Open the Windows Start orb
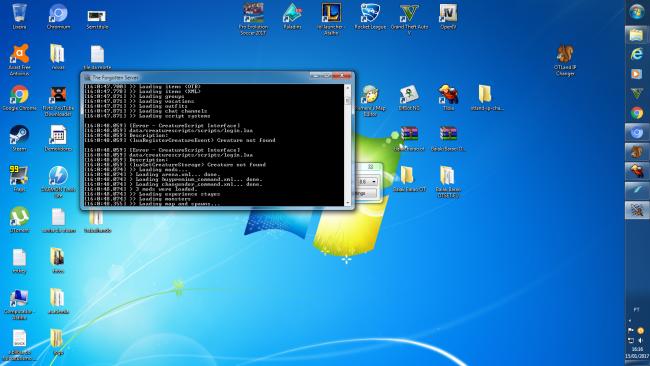Viewport: 650px width, 366px height. pyautogui.click(x=637, y=12)
